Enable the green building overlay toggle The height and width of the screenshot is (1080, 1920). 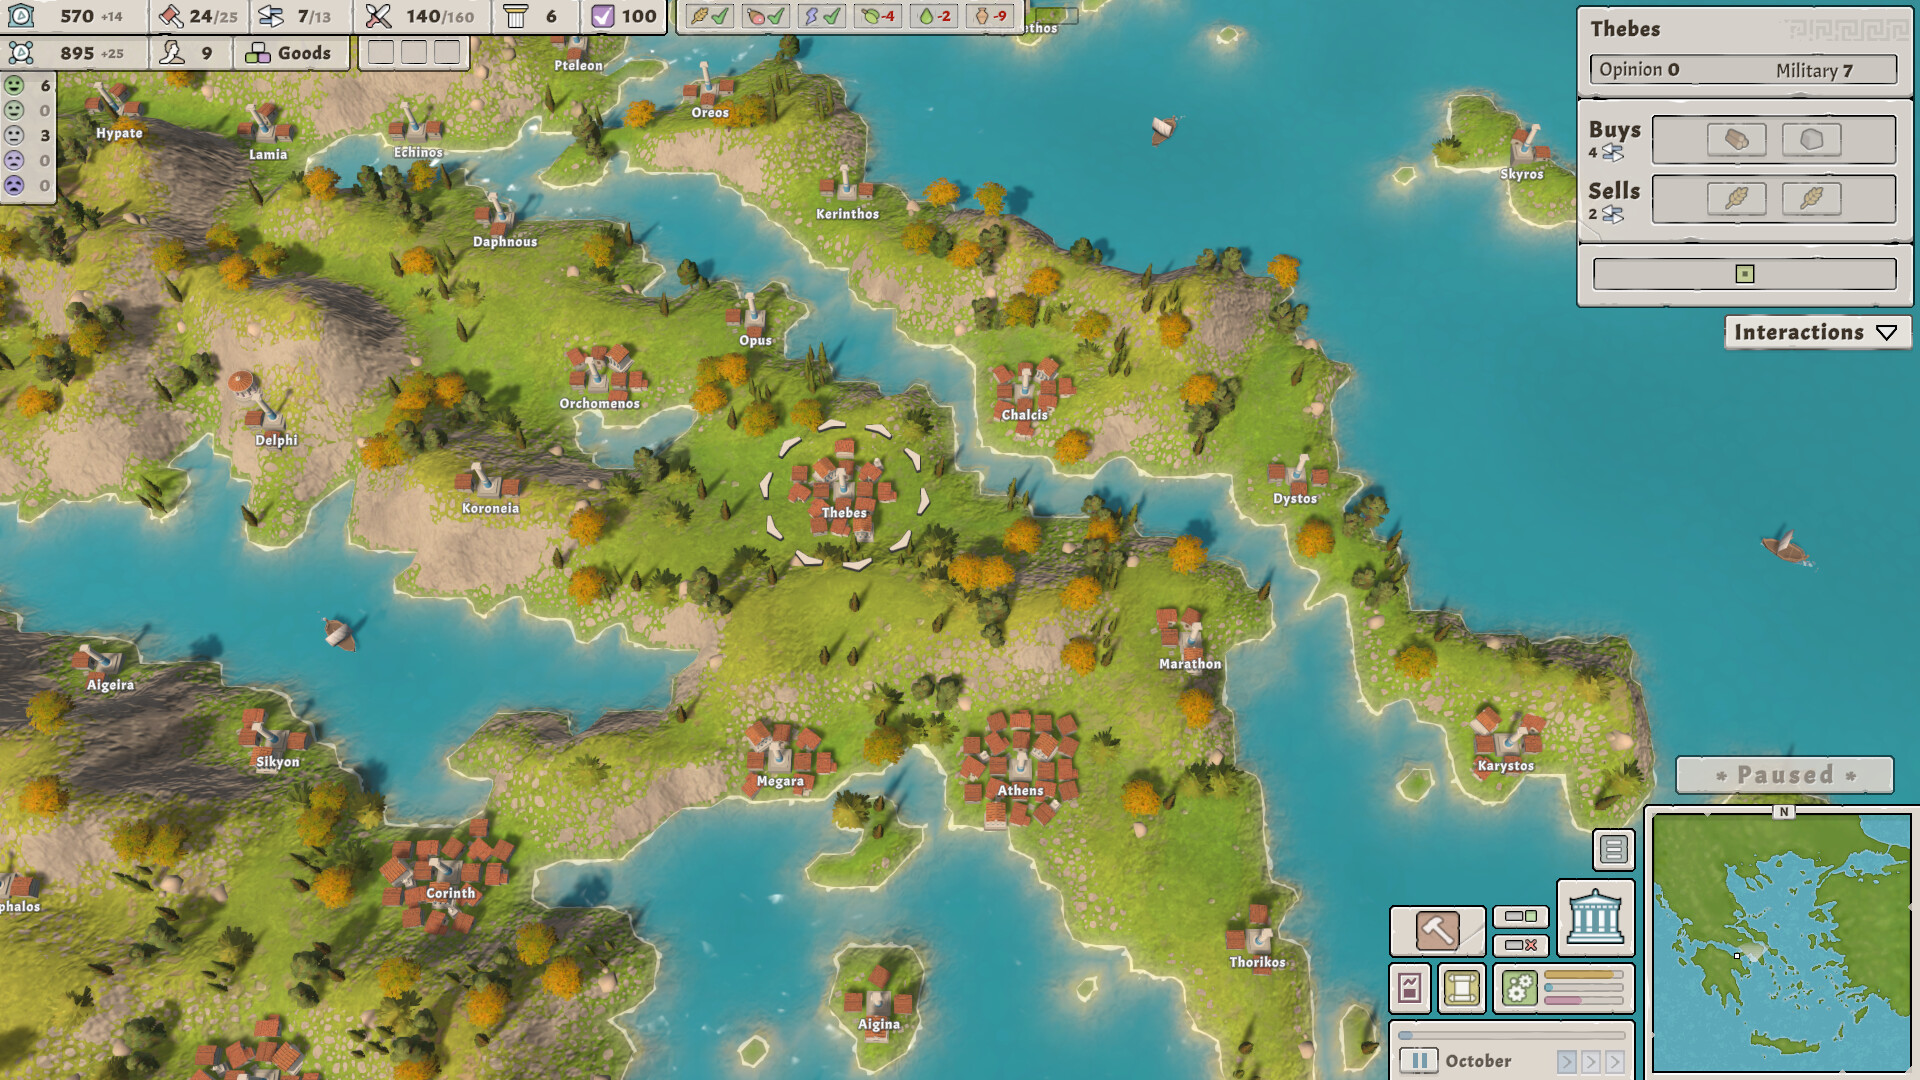pyautogui.click(x=1521, y=916)
